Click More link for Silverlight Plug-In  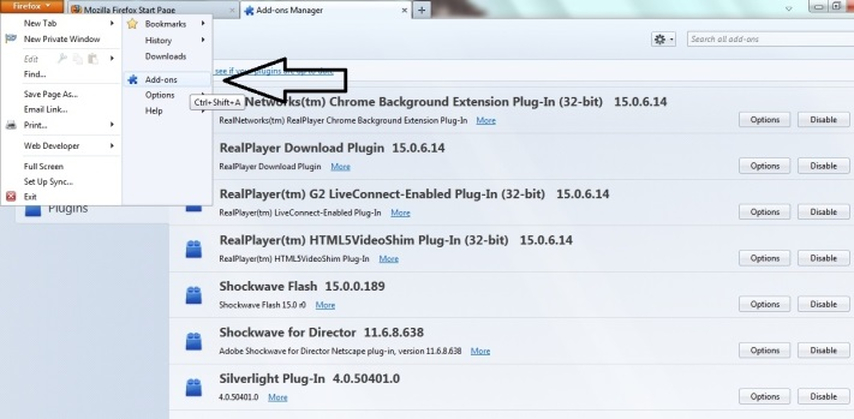click(278, 397)
